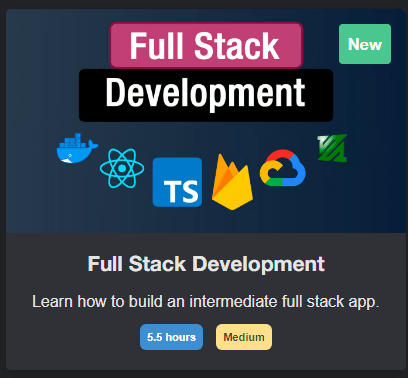Click the green FFmpeg logo
Image resolution: width=408 pixels, height=378 pixels.
point(332,148)
